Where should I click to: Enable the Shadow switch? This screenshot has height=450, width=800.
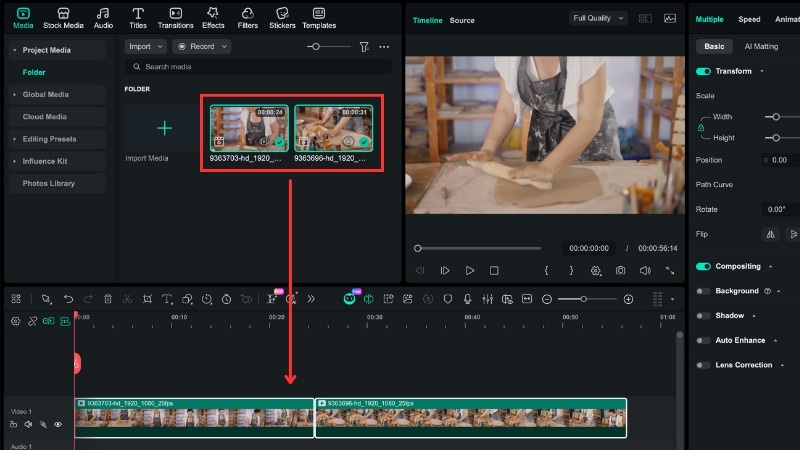pos(703,316)
